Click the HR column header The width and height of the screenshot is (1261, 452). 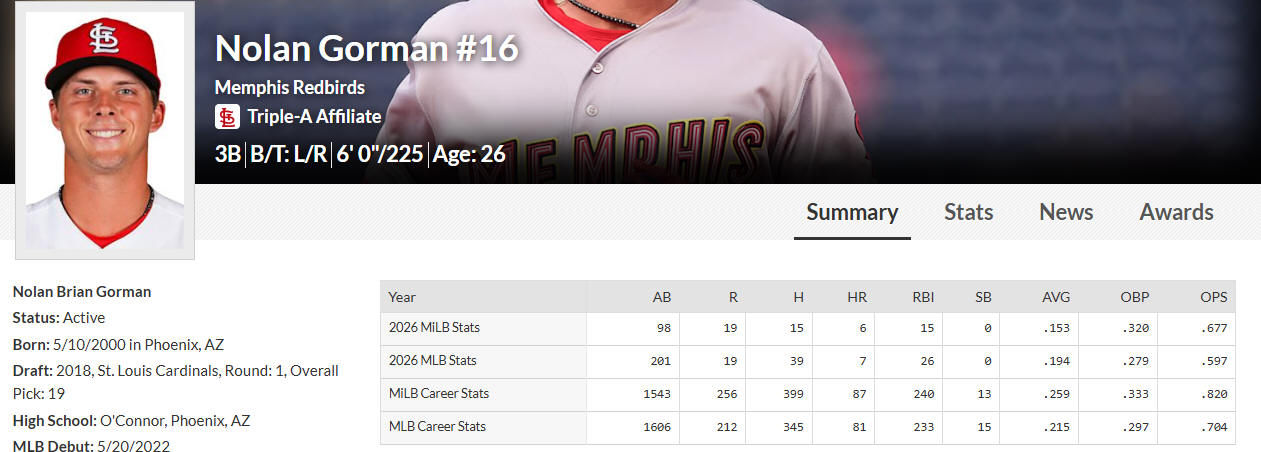[x=857, y=297]
